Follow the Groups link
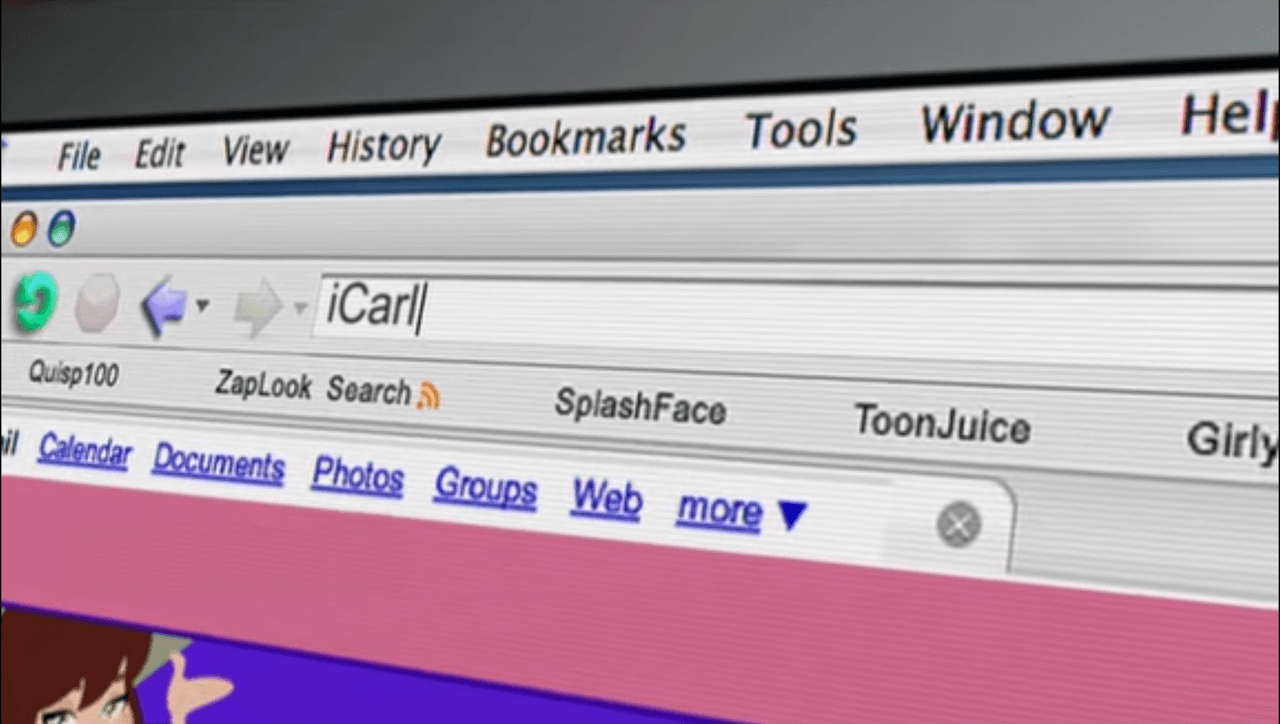The image size is (1280, 724). coord(486,487)
